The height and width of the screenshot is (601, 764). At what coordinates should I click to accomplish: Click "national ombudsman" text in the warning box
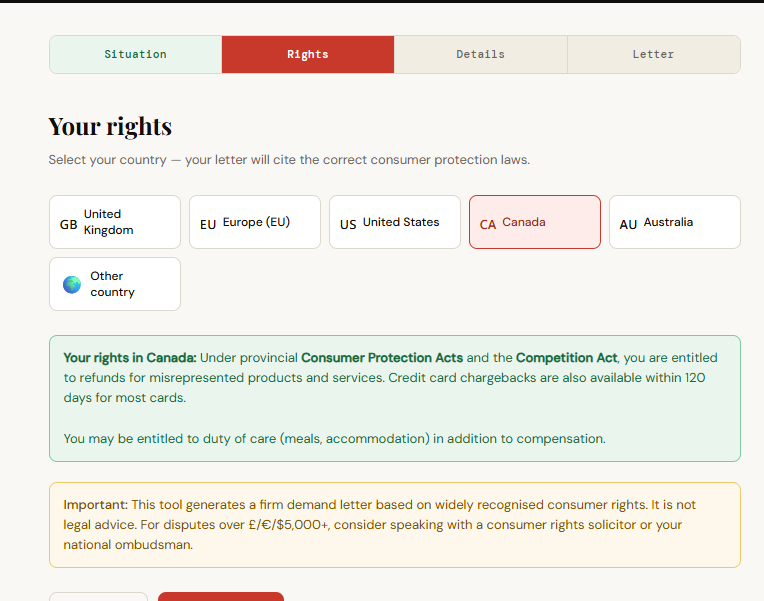[x=127, y=545]
